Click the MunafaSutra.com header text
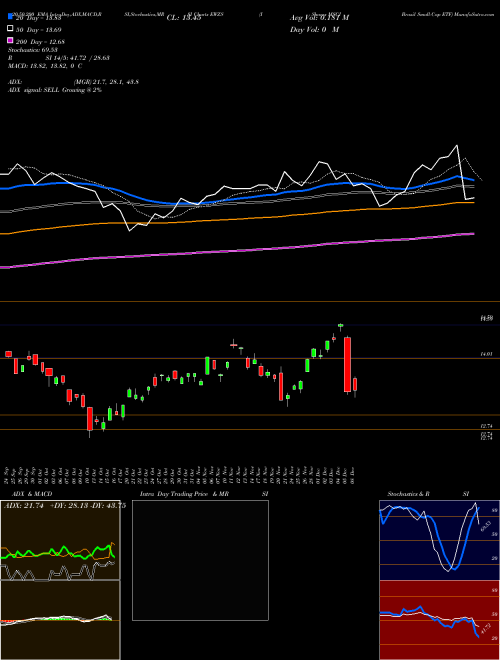The image size is (500, 660). 476,14
